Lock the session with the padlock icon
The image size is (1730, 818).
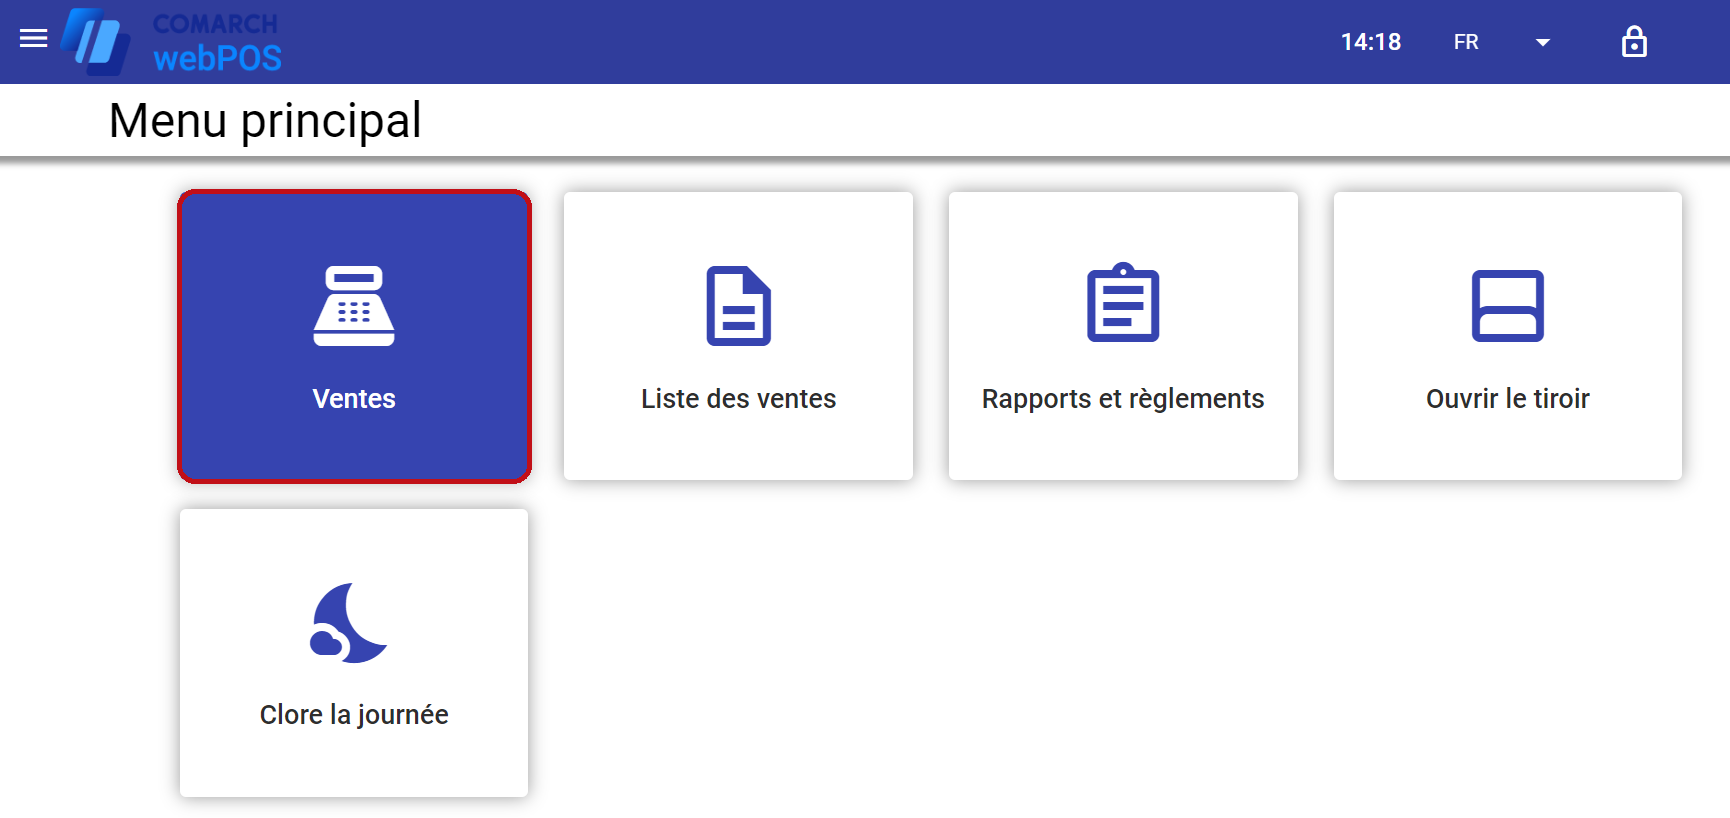click(x=1634, y=42)
